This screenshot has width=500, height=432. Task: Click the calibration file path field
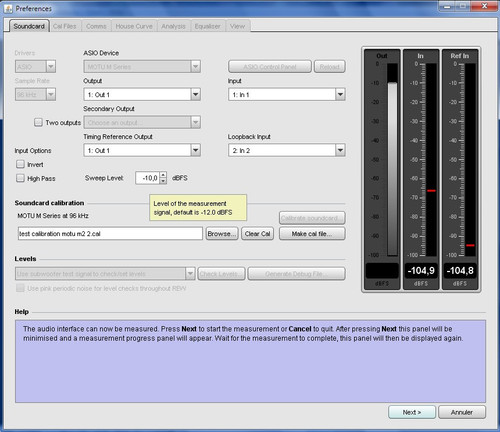pos(110,234)
